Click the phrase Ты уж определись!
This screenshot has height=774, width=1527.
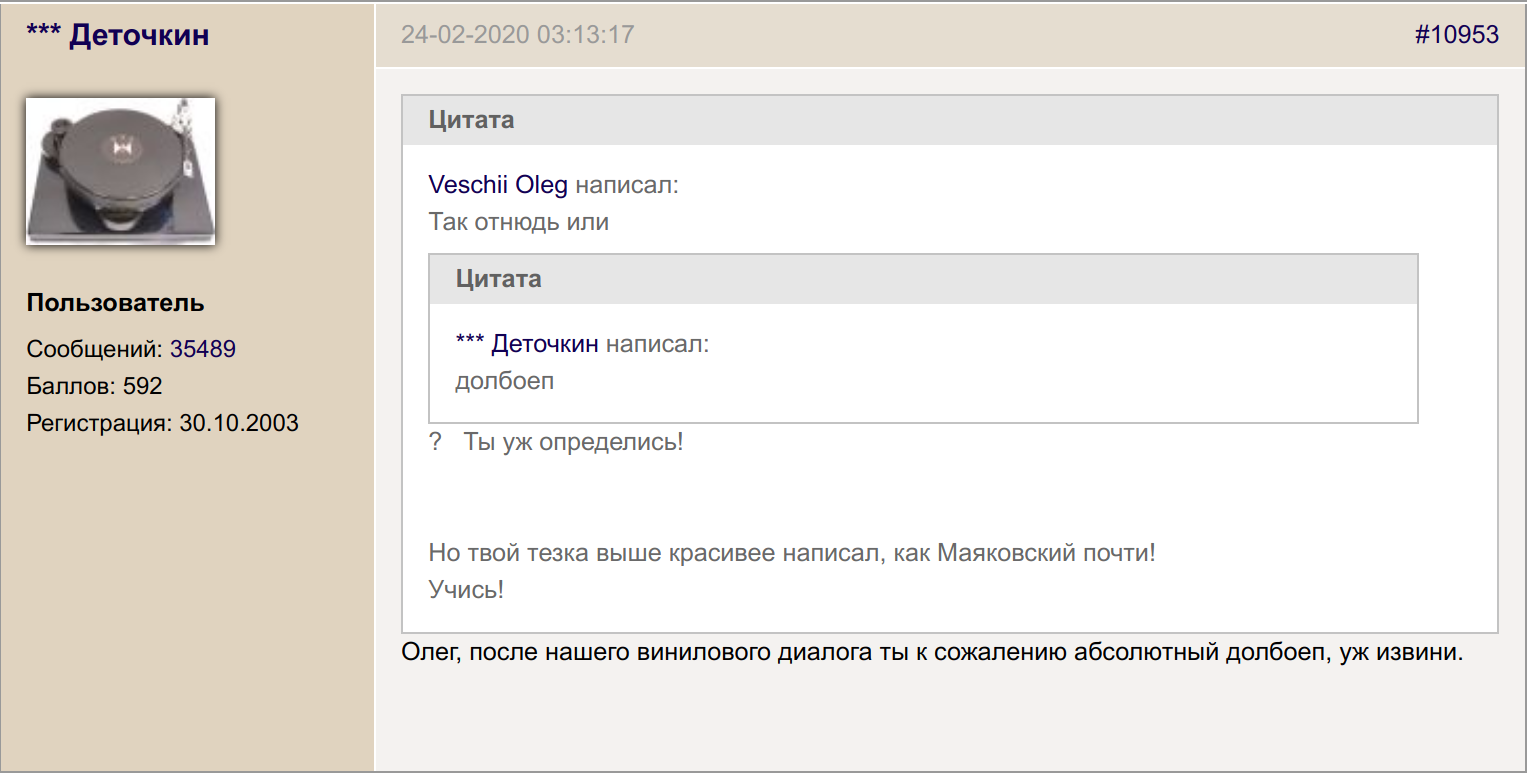tap(573, 442)
